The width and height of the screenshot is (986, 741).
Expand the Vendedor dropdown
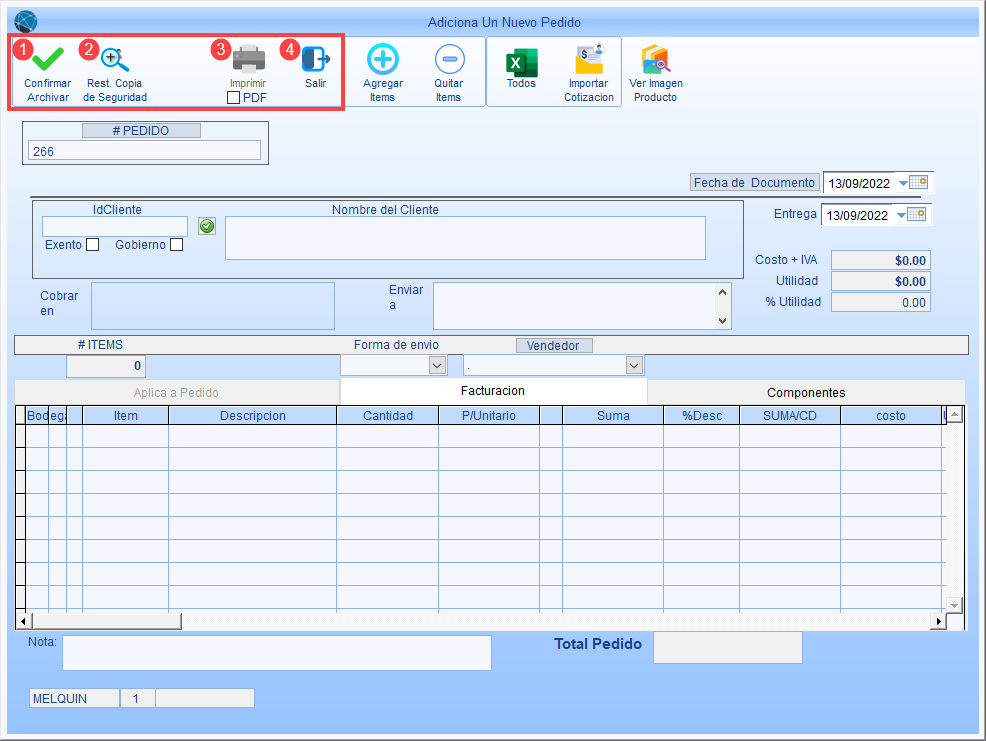tap(634, 365)
